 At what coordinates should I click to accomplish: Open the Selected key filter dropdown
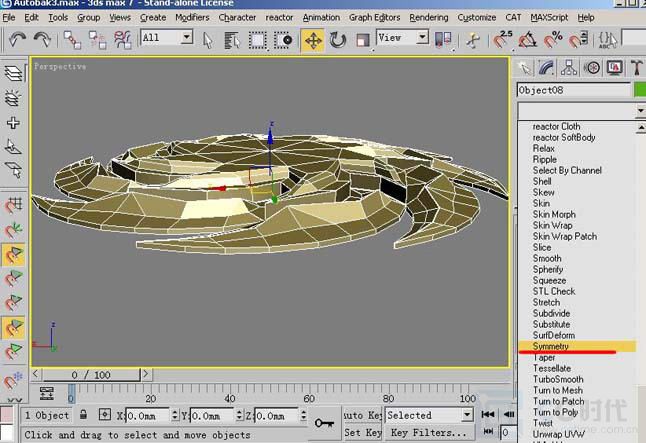tap(467, 415)
